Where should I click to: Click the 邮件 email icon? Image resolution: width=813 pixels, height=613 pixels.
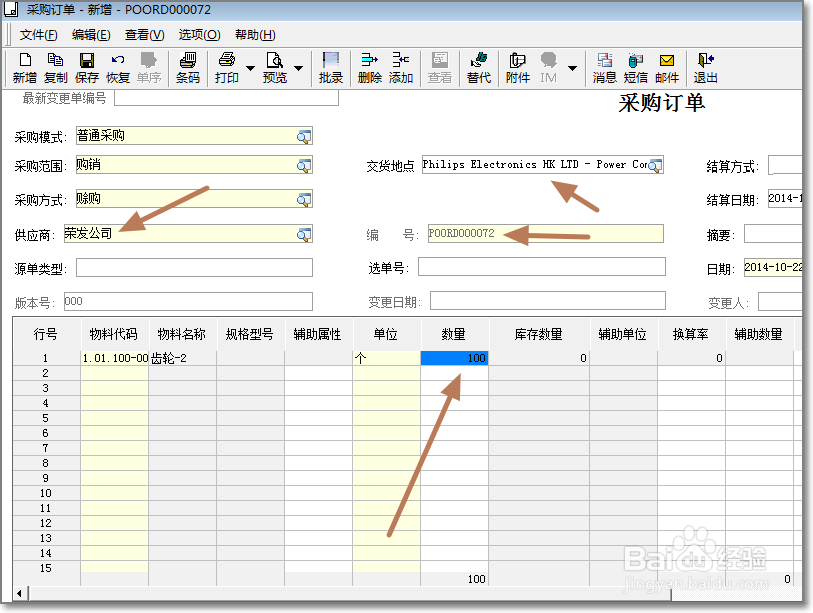[666, 65]
